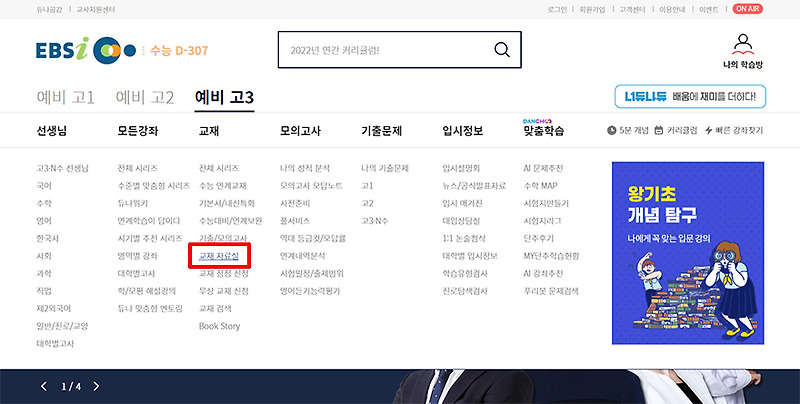Open Book Story link
This screenshot has width=800, height=404.
pos(219,326)
